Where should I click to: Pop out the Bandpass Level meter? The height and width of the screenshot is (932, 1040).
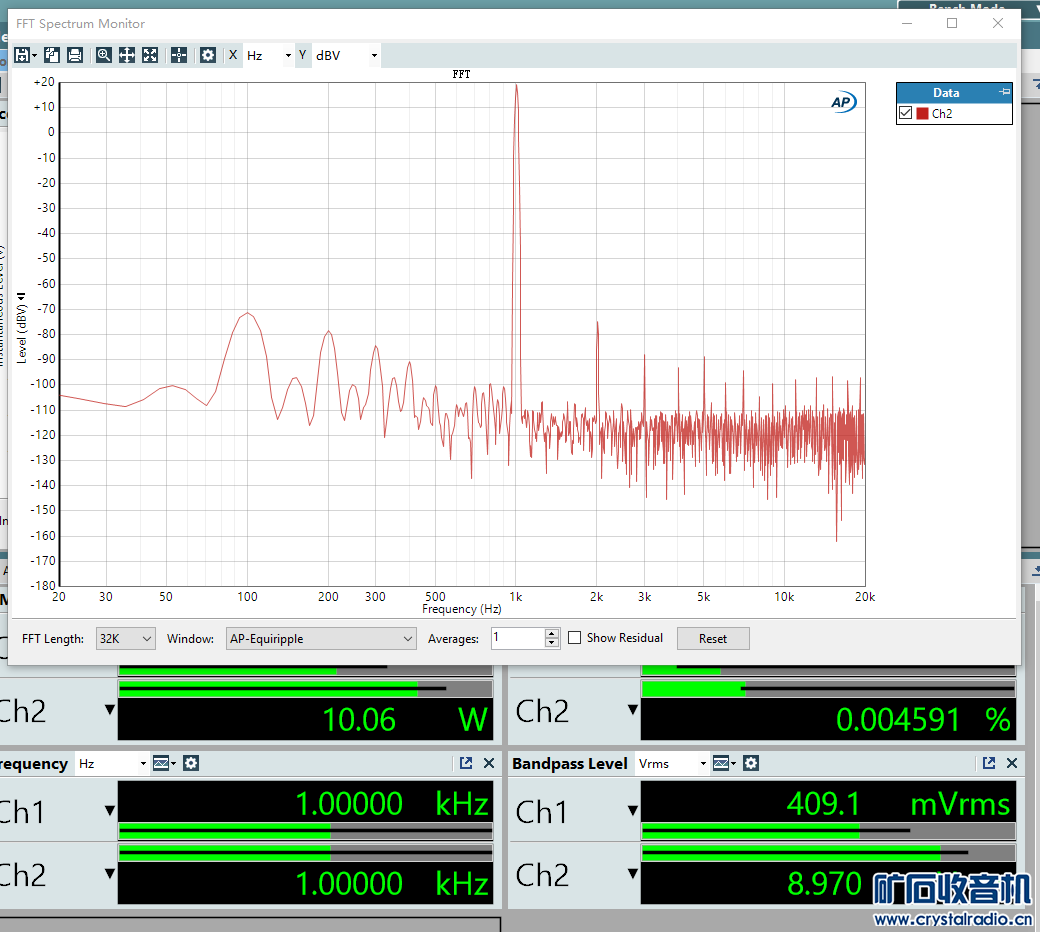point(988,763)
